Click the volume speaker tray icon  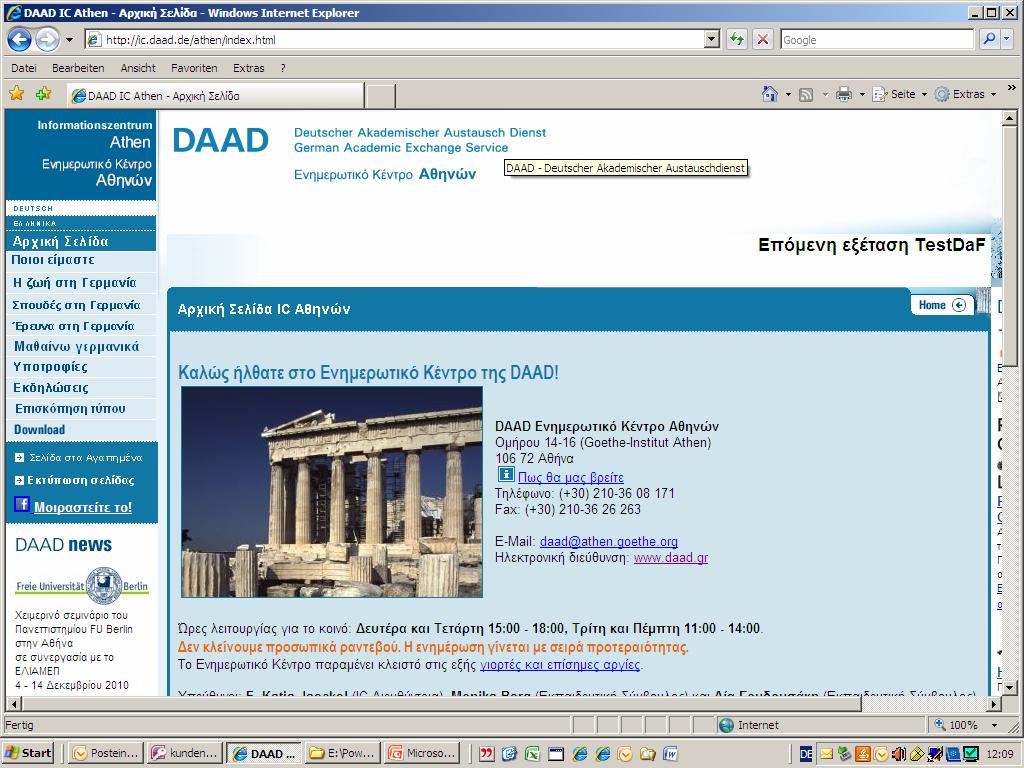tap(899, 754)
